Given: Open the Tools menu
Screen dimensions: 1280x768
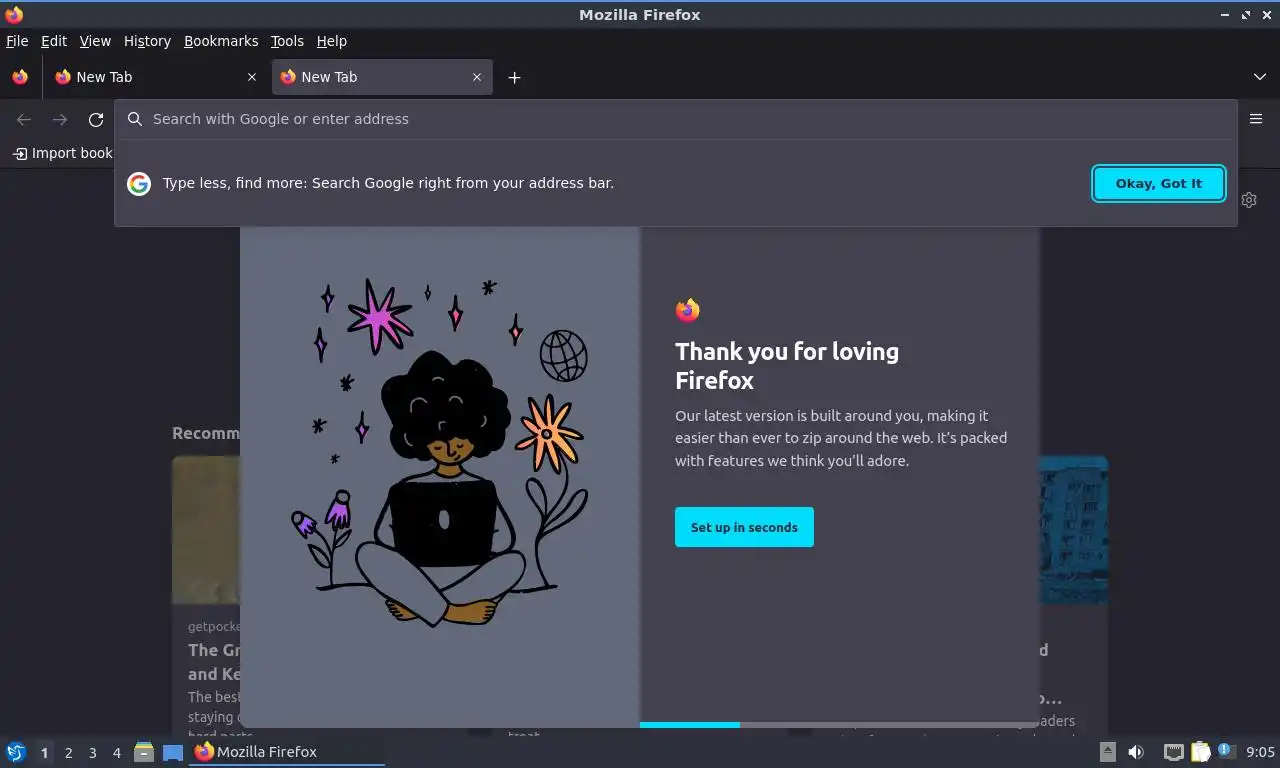Looking at the screenshot, I should [x=287, y=41].
